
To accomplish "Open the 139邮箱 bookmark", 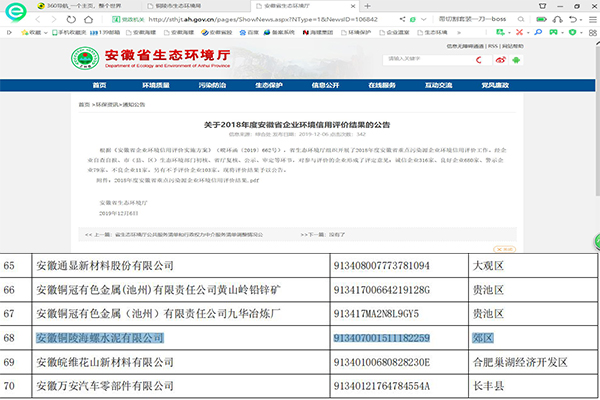I will pos(105,33).
